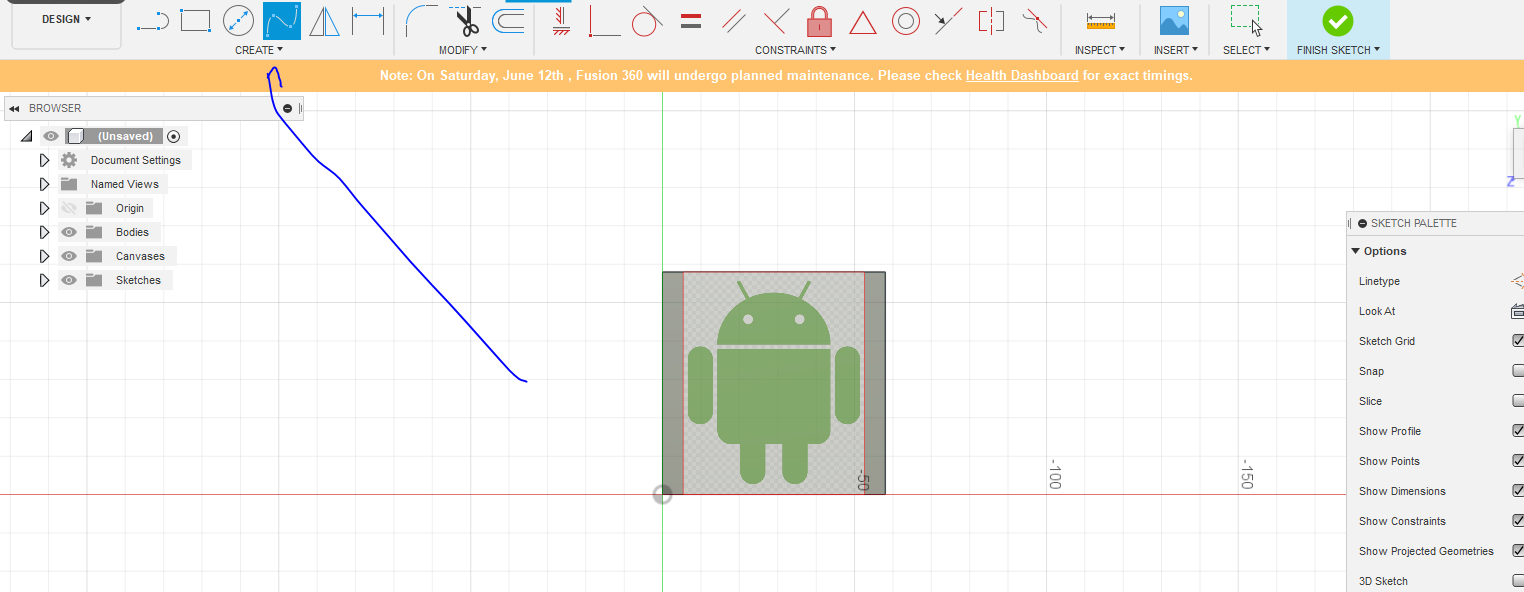Apply the Concentric constraint
This screenshot has height=592, width=1524.
[x=906, y=20]
